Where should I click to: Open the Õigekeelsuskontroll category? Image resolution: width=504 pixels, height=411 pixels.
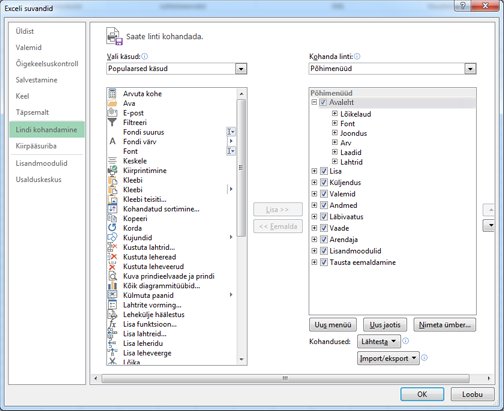(x=47, y=64)
